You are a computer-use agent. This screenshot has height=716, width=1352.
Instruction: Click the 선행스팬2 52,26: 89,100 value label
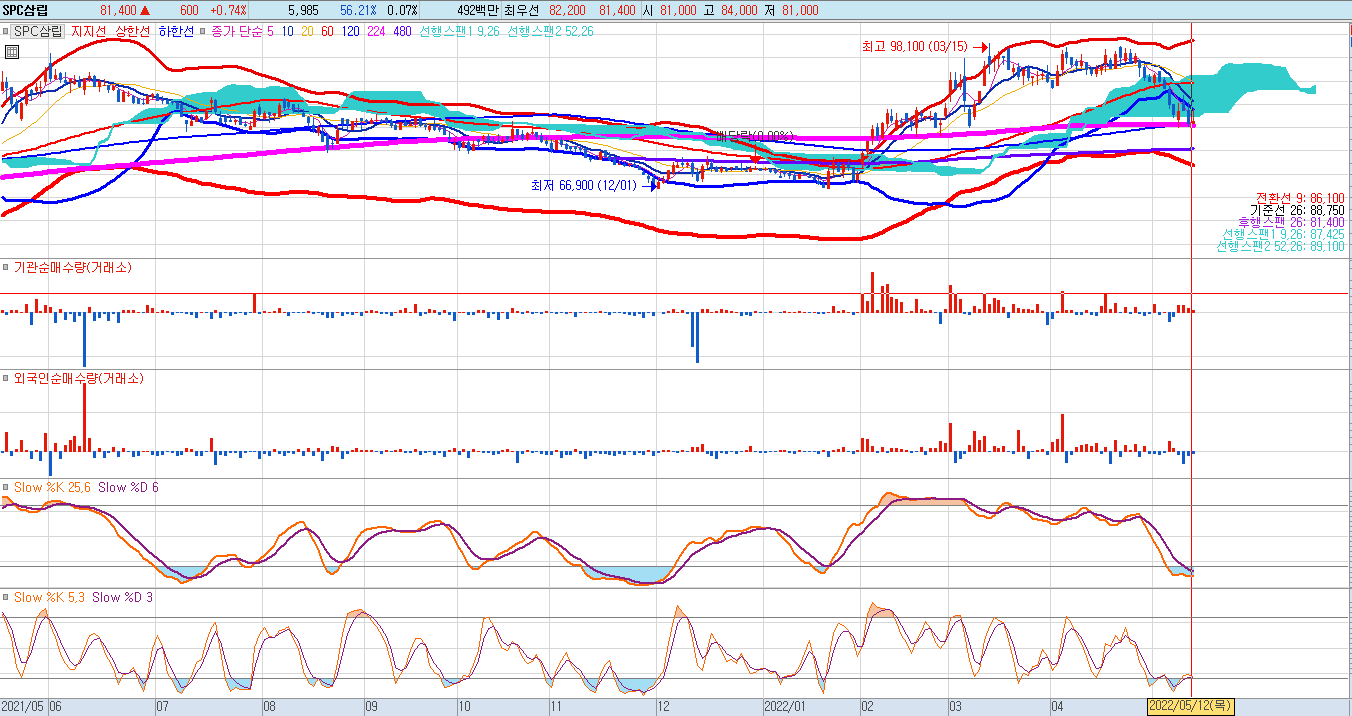[1281, 245]
